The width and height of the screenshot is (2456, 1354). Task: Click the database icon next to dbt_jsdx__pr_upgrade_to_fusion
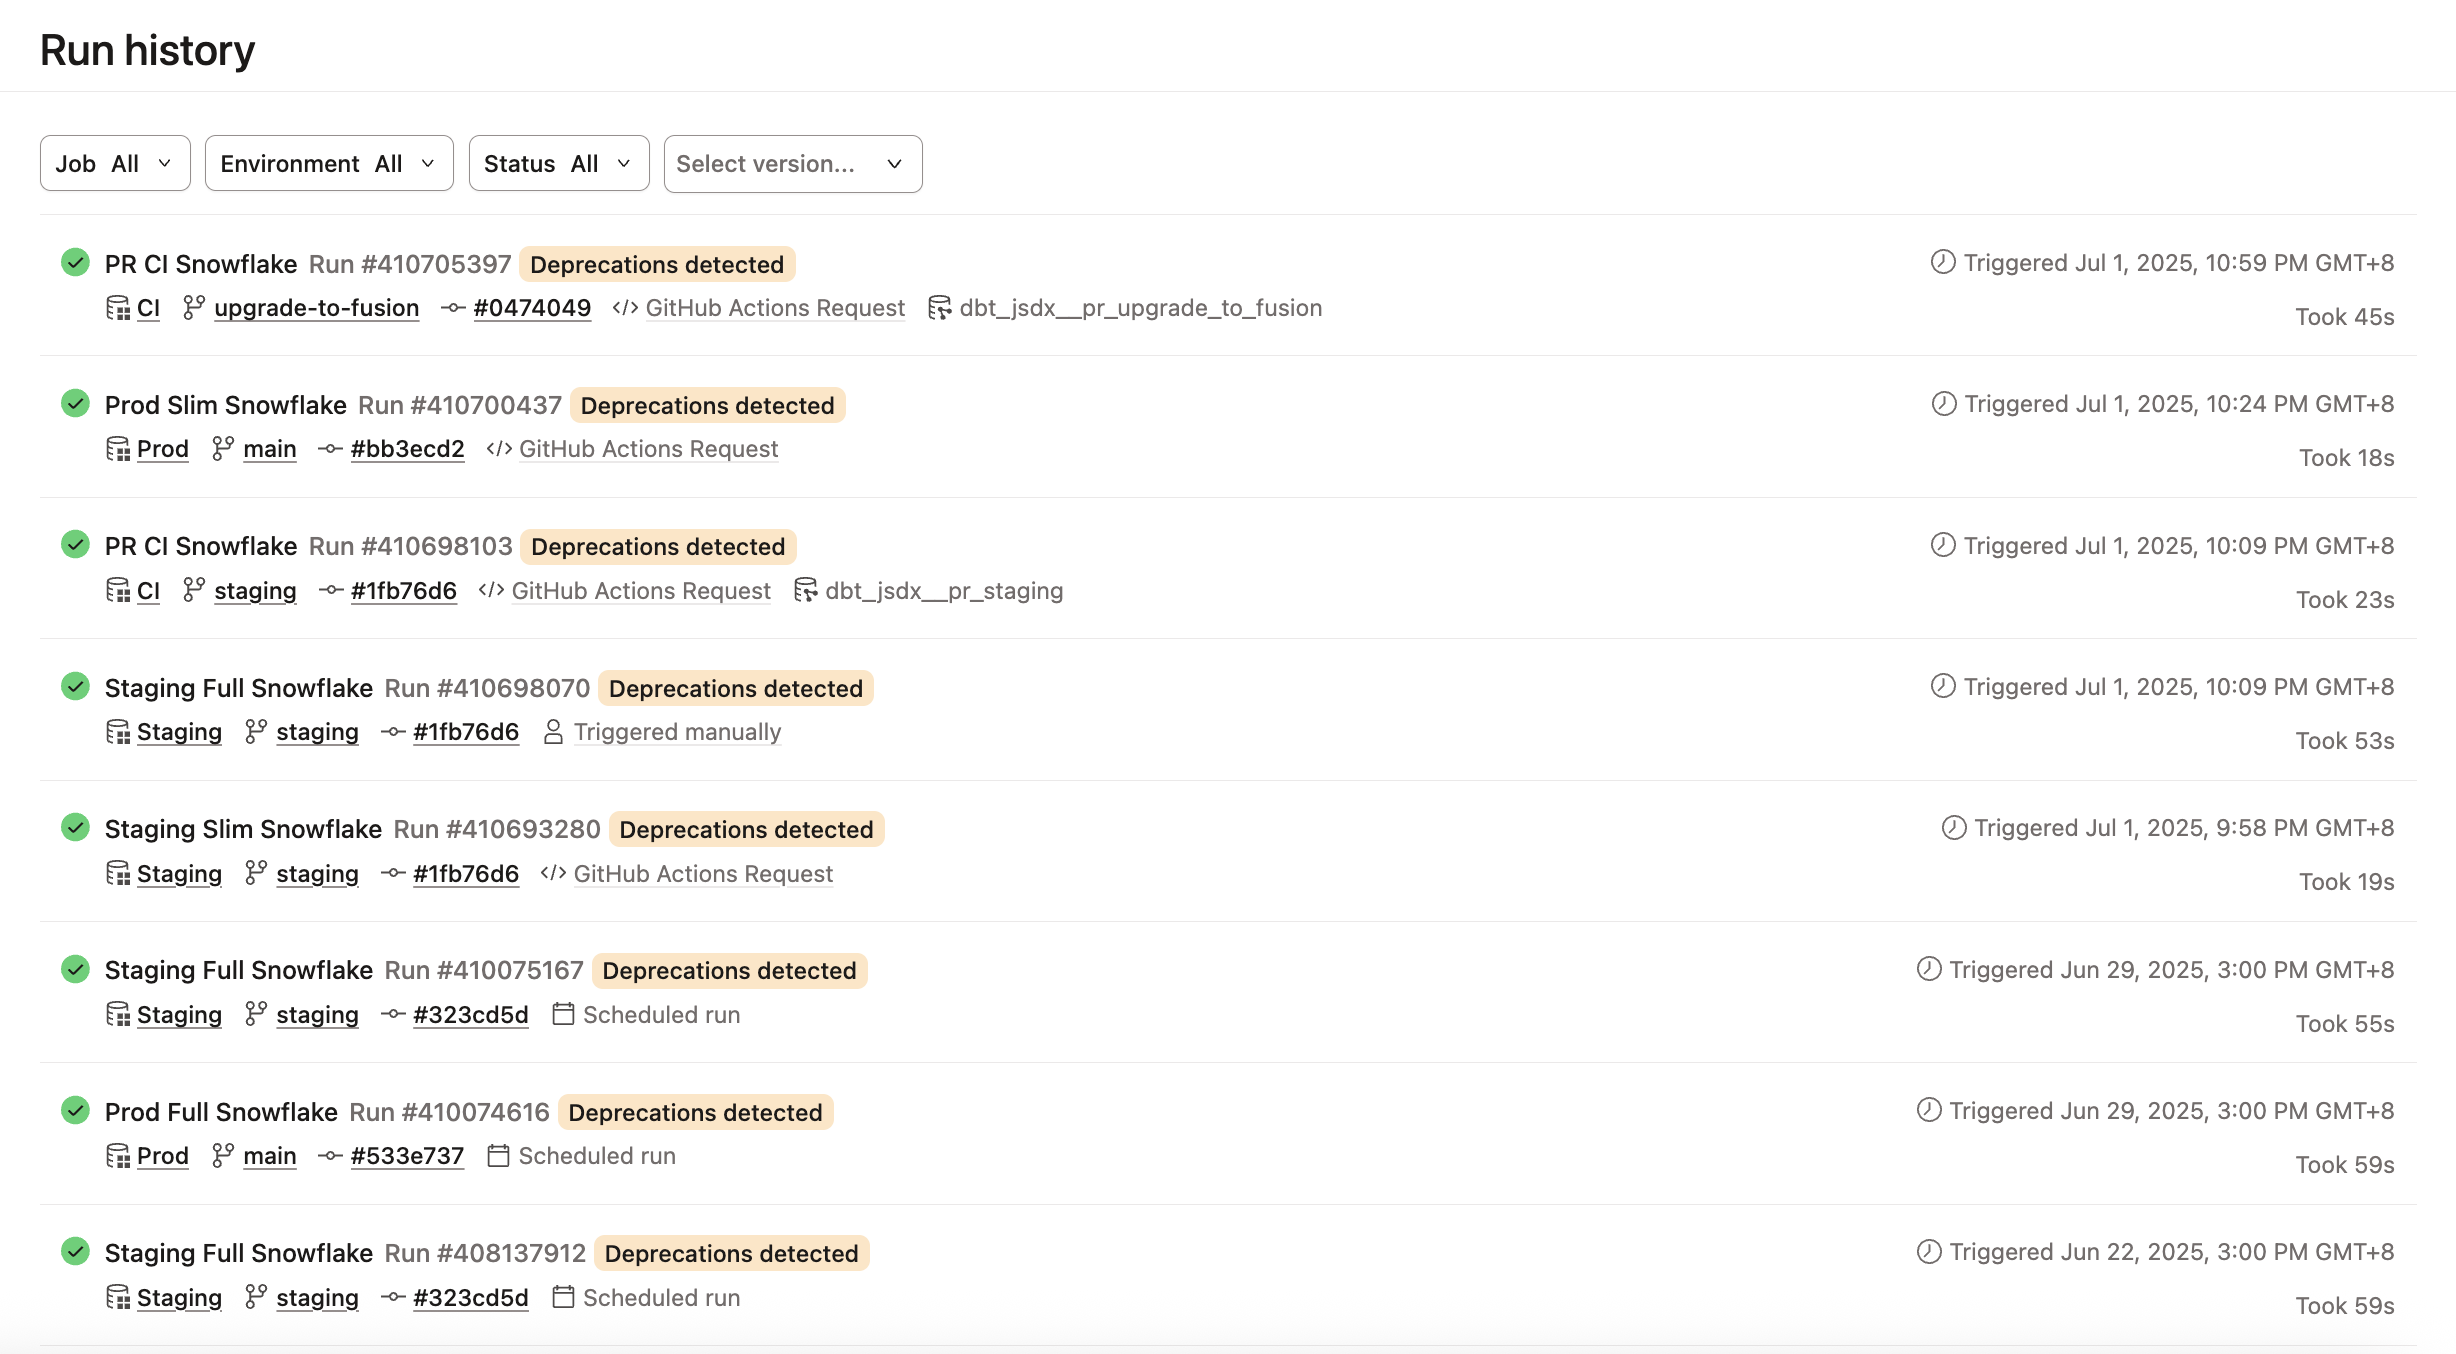tap(938, 308)
